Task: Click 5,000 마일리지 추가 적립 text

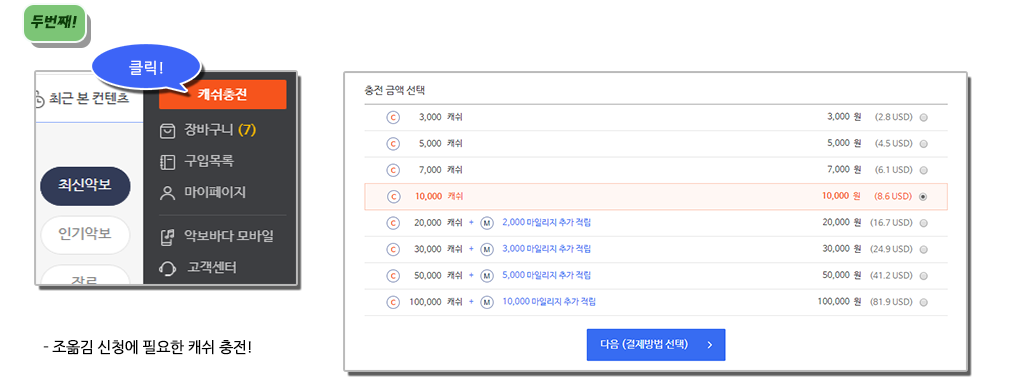Action: point(546,276)
